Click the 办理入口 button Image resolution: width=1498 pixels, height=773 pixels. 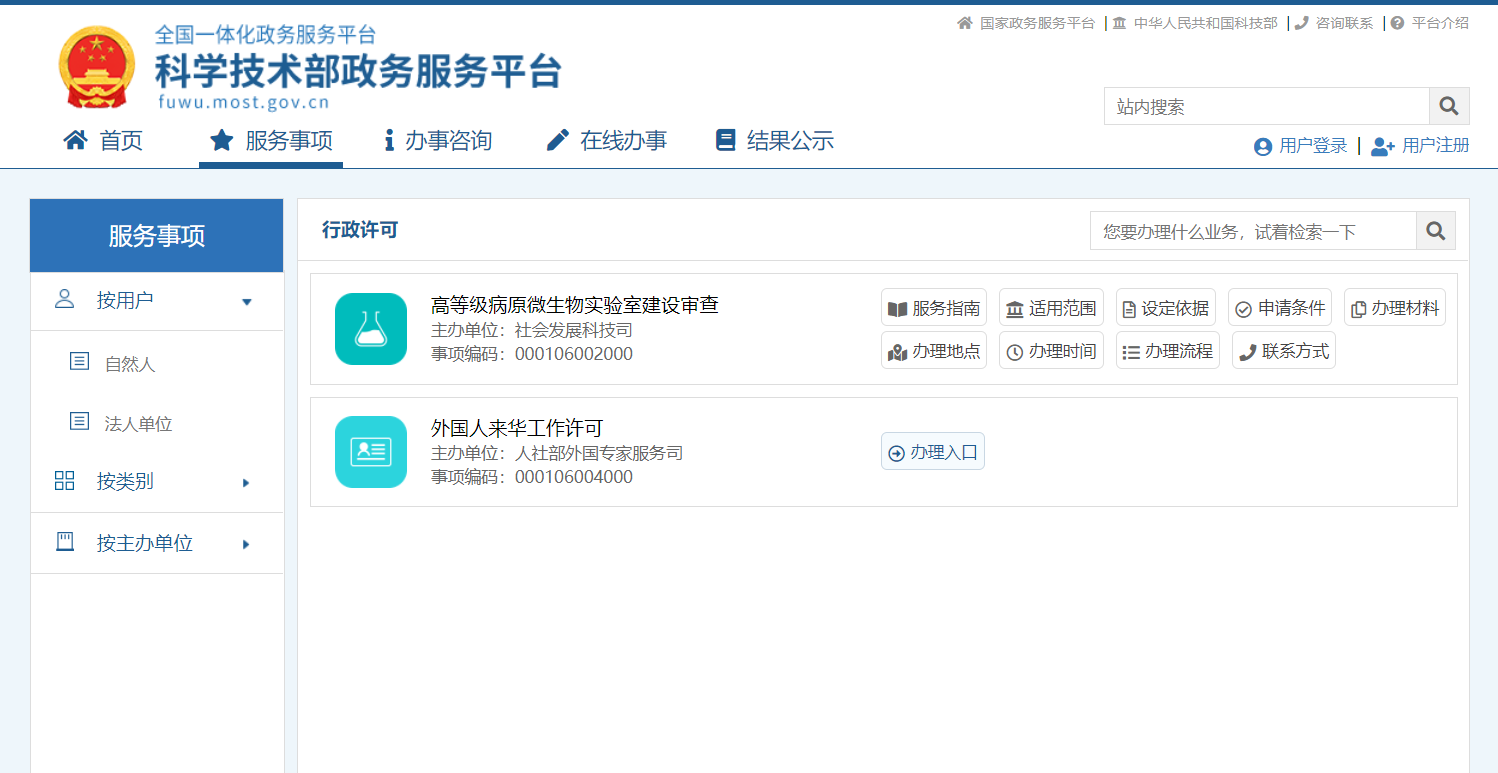[x=932, y=452]
